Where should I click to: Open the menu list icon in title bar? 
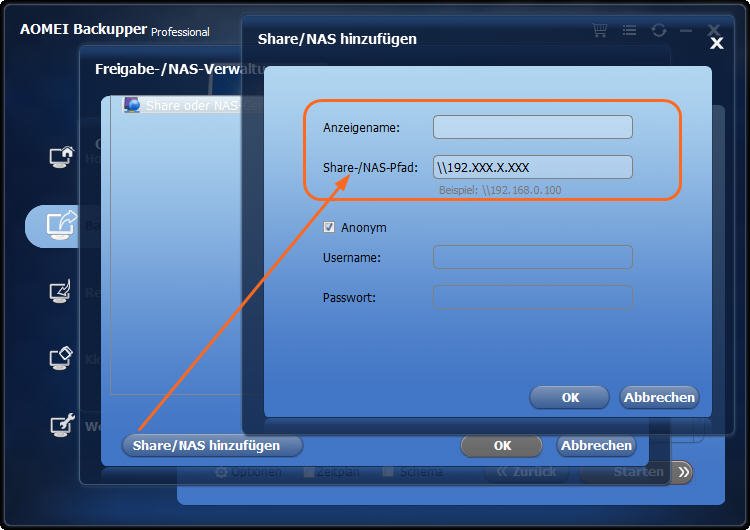pos(629,31)
